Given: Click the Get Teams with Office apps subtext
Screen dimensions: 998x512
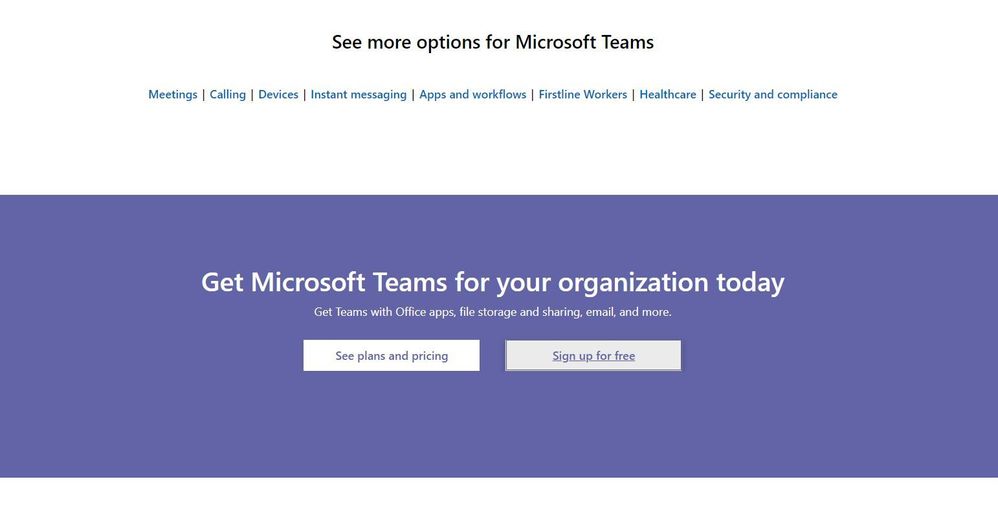Looking at the screenshot, I should (x=492, y=312).
